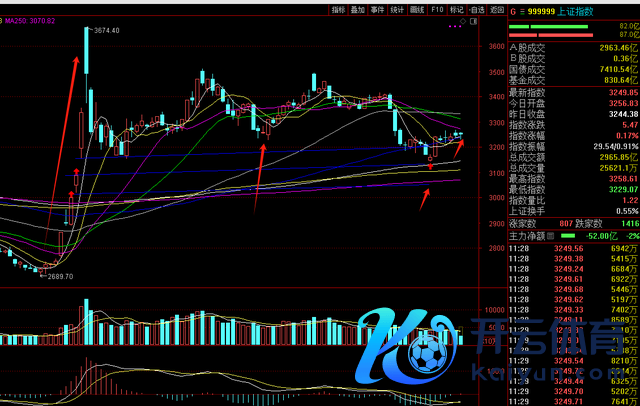Image resolution: width=640 pixels, height=406 pixels.
Task: Click the 统计 statistics button
Action: [x=397, y=9]
